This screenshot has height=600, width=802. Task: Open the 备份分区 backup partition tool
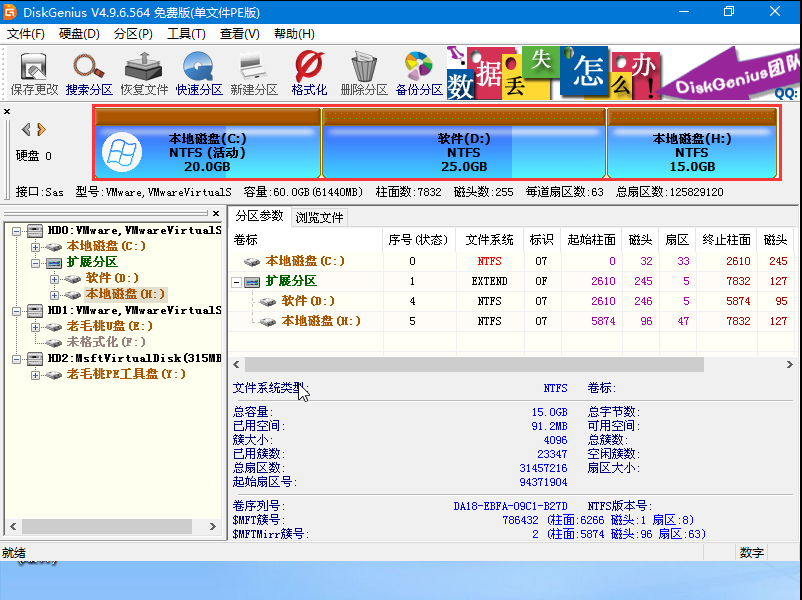(x=419, y=73)
